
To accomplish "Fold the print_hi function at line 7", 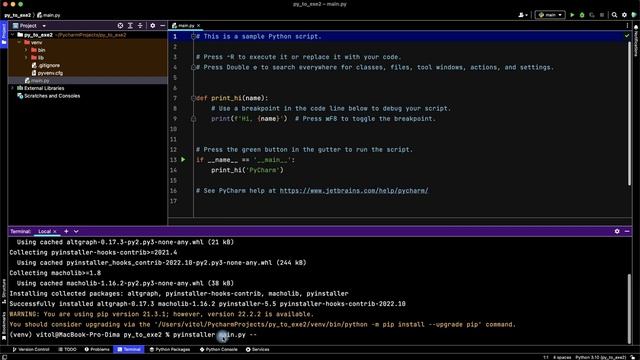I will point(193,98).
